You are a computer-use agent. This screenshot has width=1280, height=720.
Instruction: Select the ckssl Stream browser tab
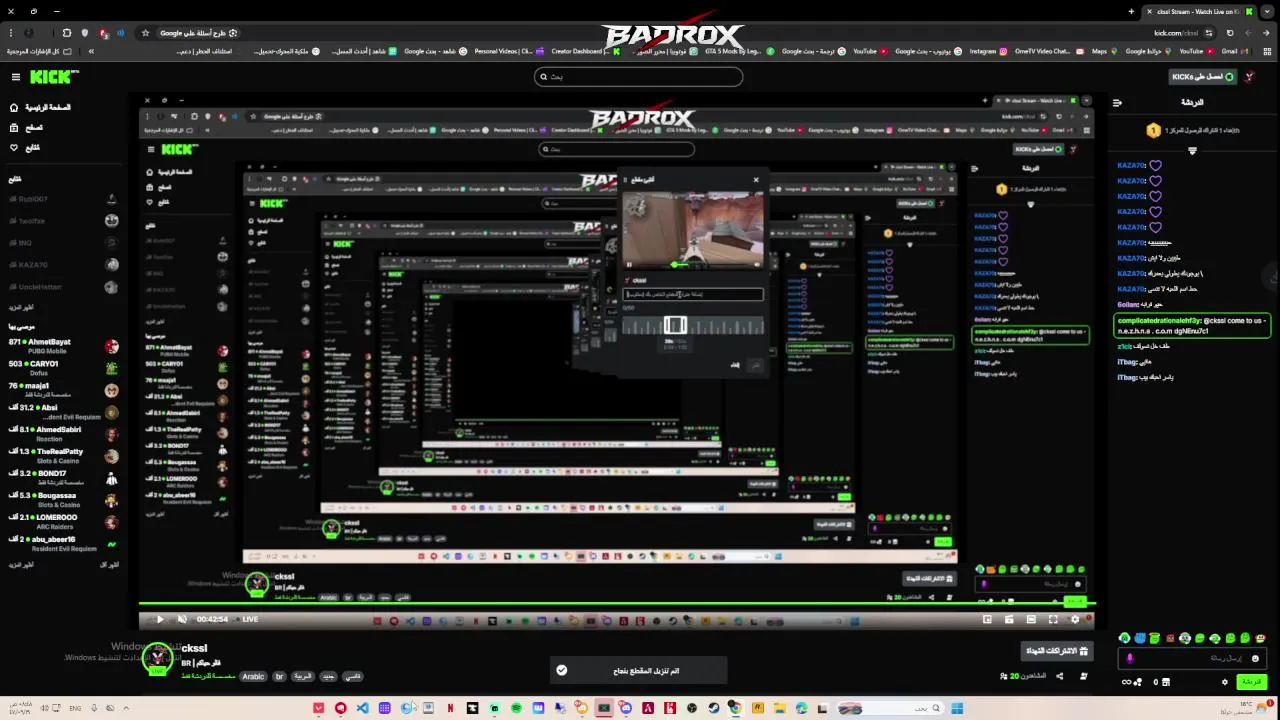coord(1198,11)
